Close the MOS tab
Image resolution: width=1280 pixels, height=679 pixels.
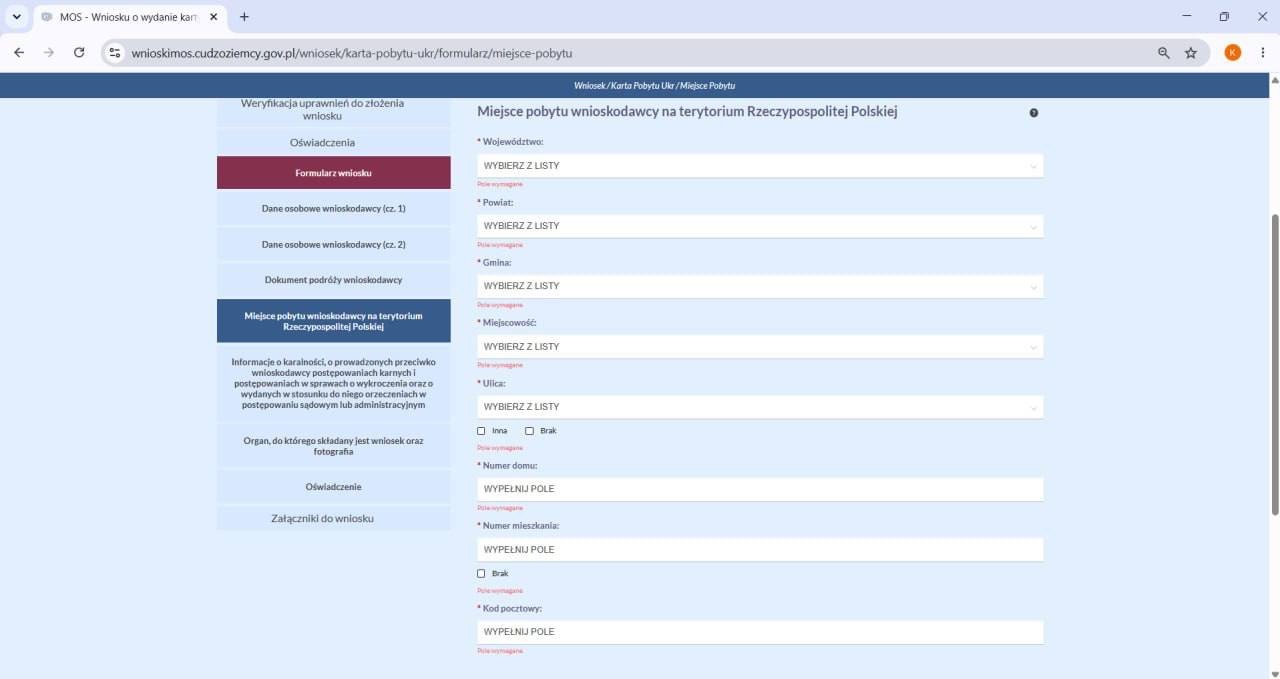[x=214, y=17]
